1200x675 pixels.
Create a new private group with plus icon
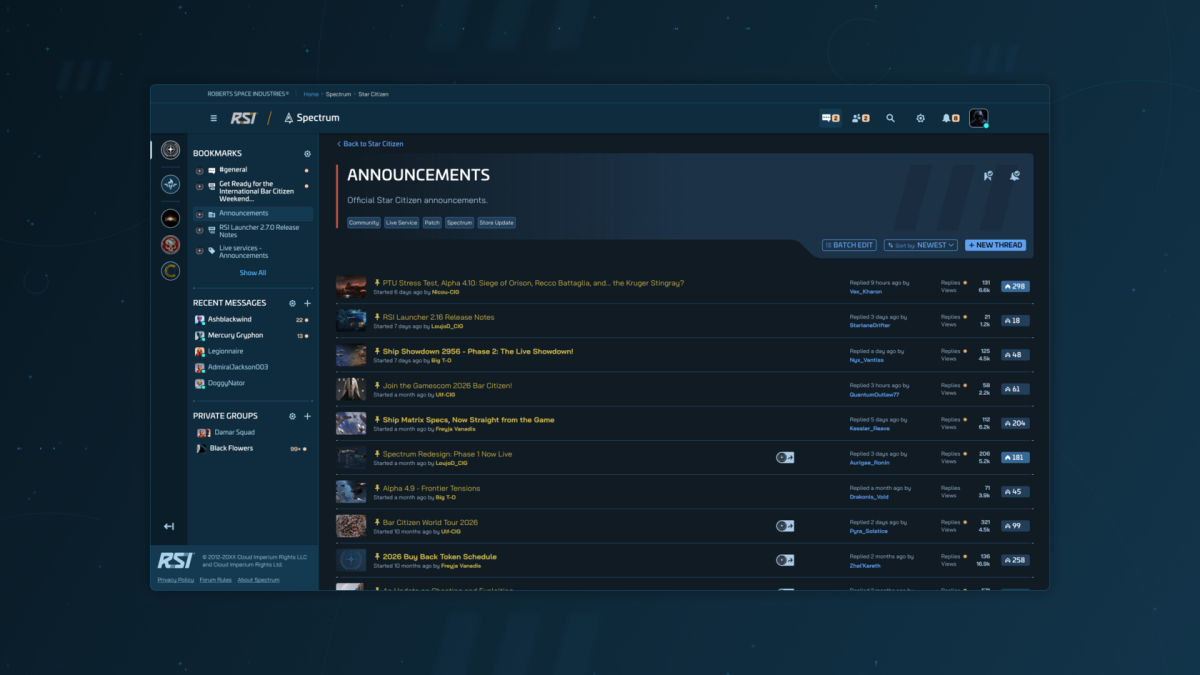(x=307, y=416)
